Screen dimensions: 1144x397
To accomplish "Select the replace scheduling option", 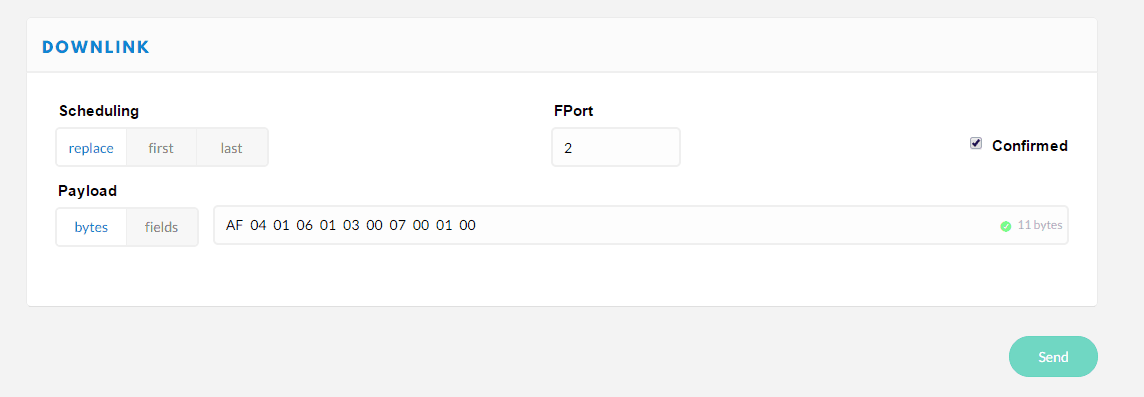I will point(91,148).
